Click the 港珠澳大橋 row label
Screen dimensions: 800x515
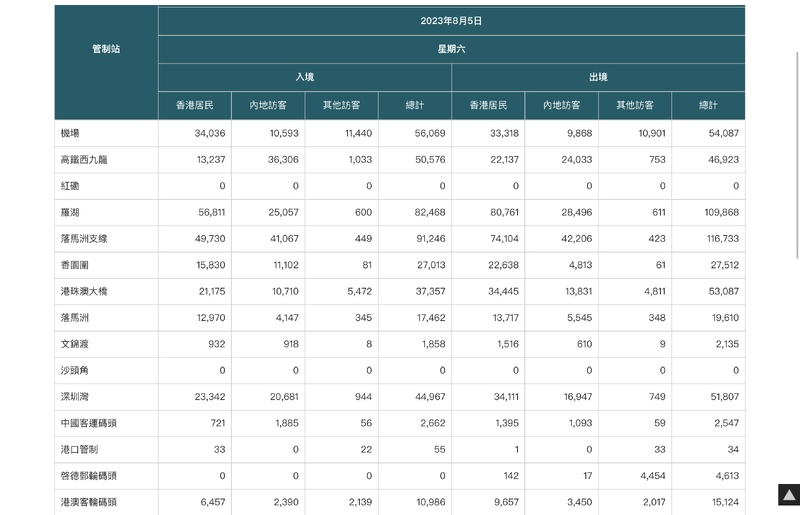(x=84, y=291)
